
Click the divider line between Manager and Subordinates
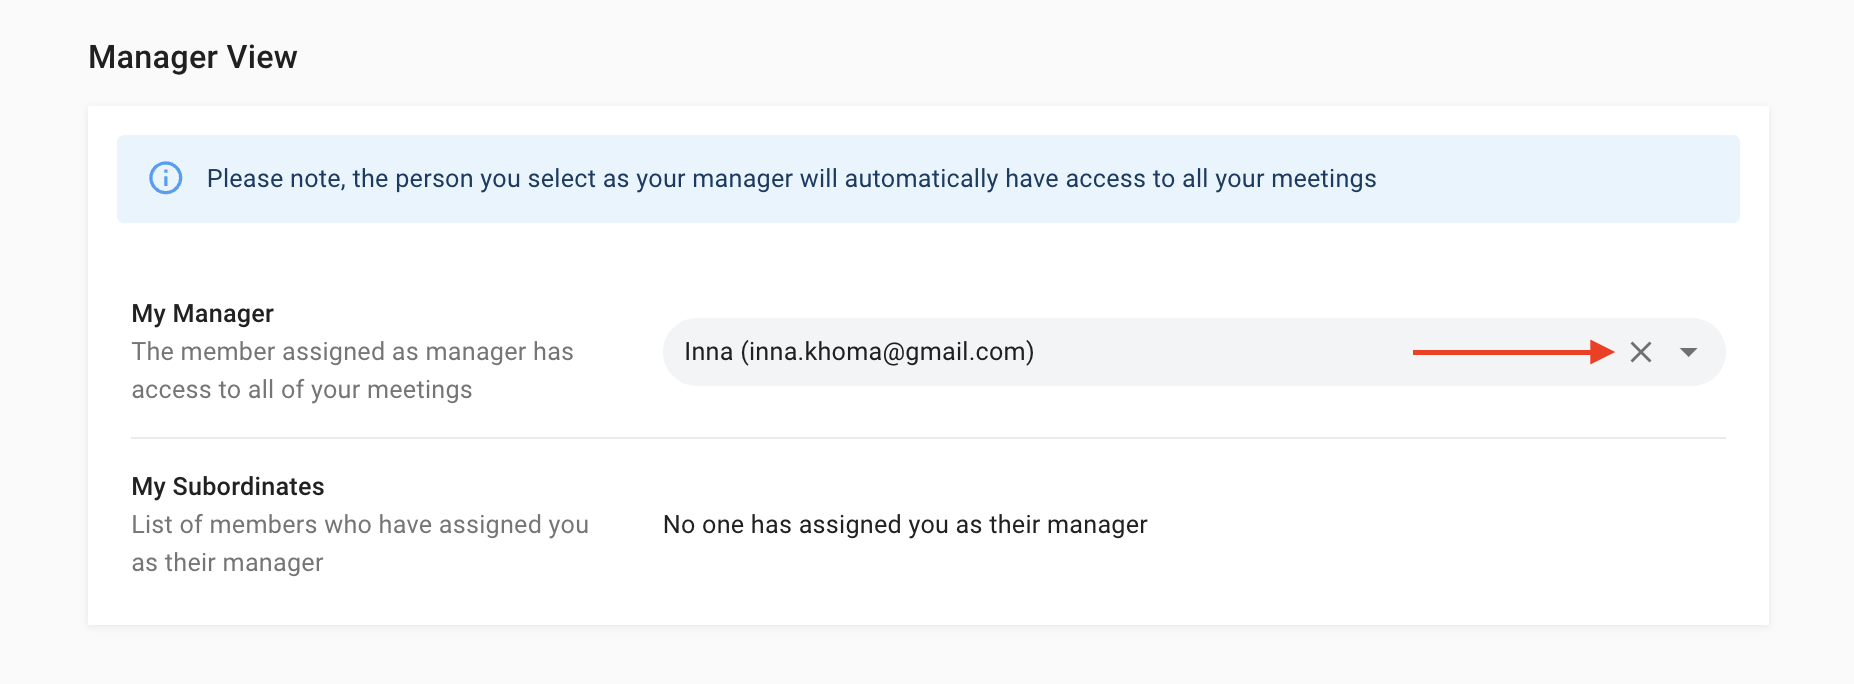click(x=929, y=438)
